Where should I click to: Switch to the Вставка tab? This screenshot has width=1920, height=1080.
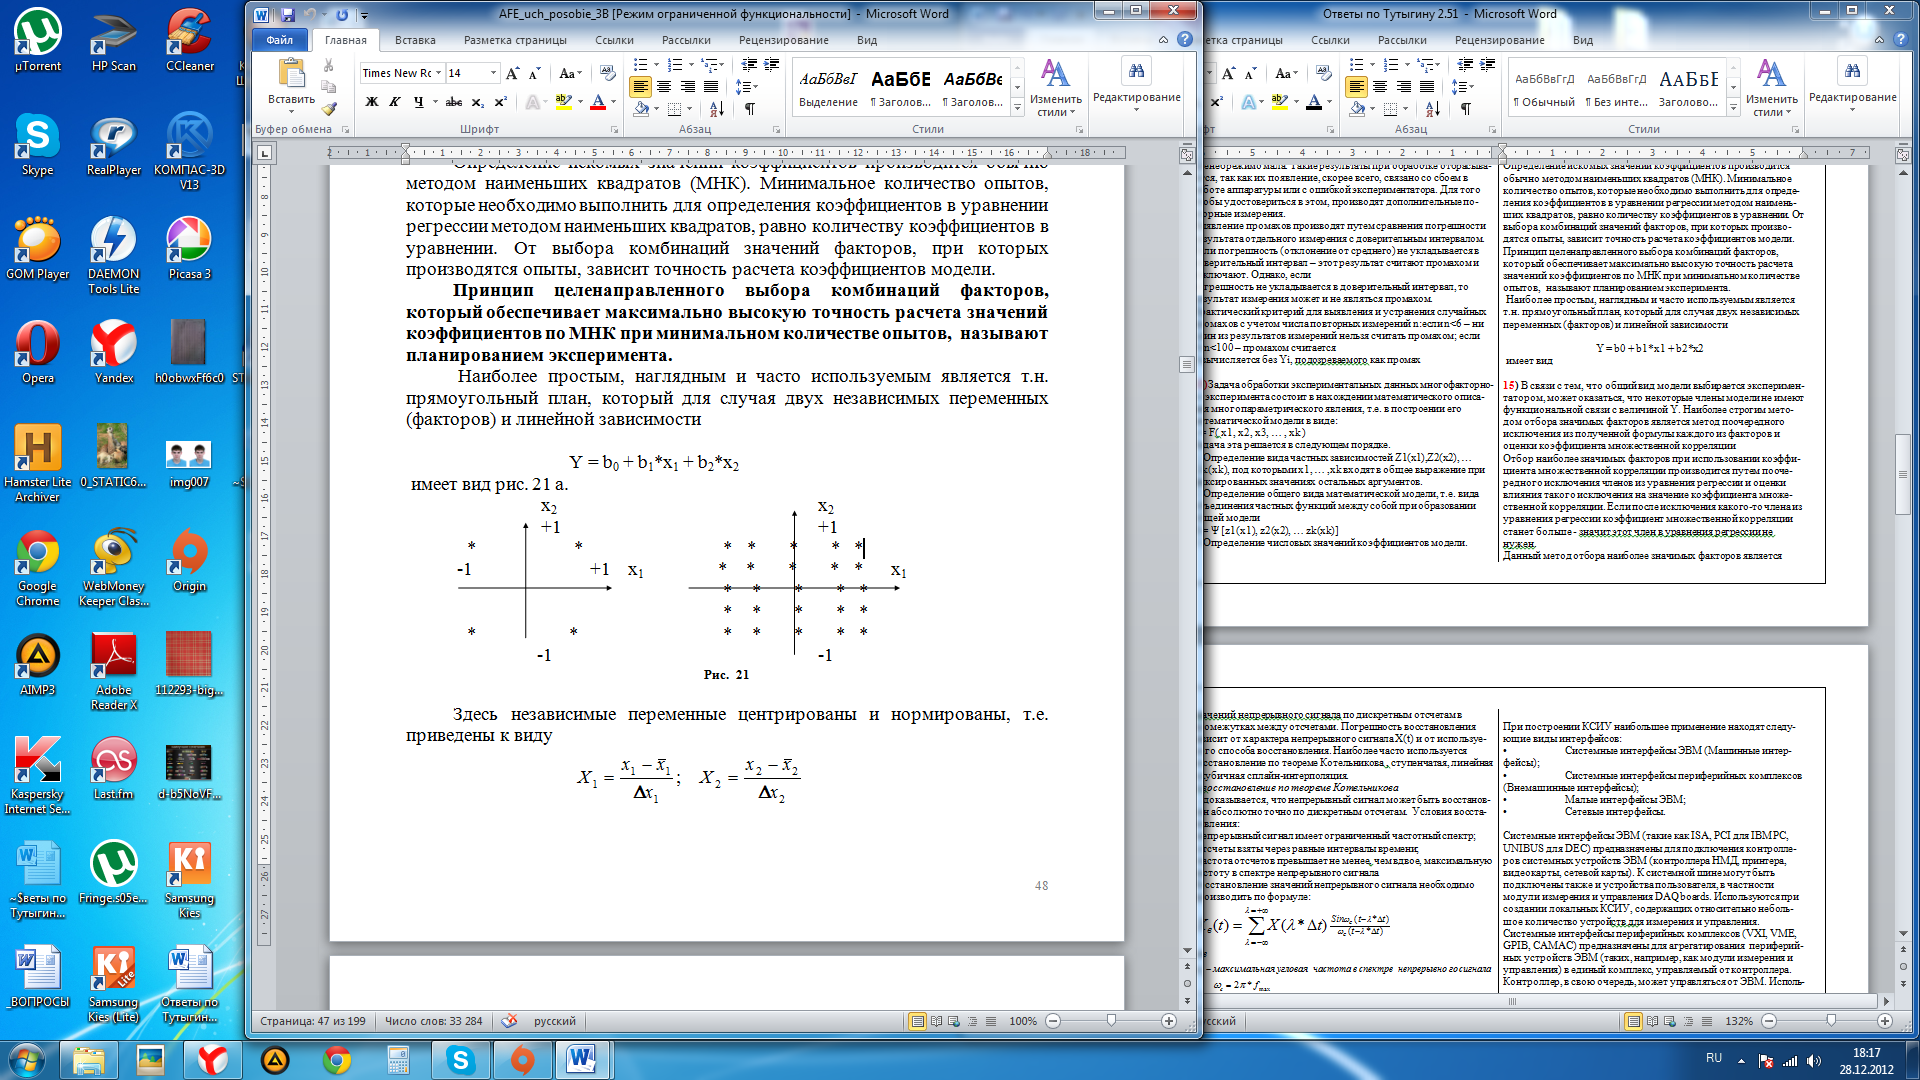[x=415, y=40]
